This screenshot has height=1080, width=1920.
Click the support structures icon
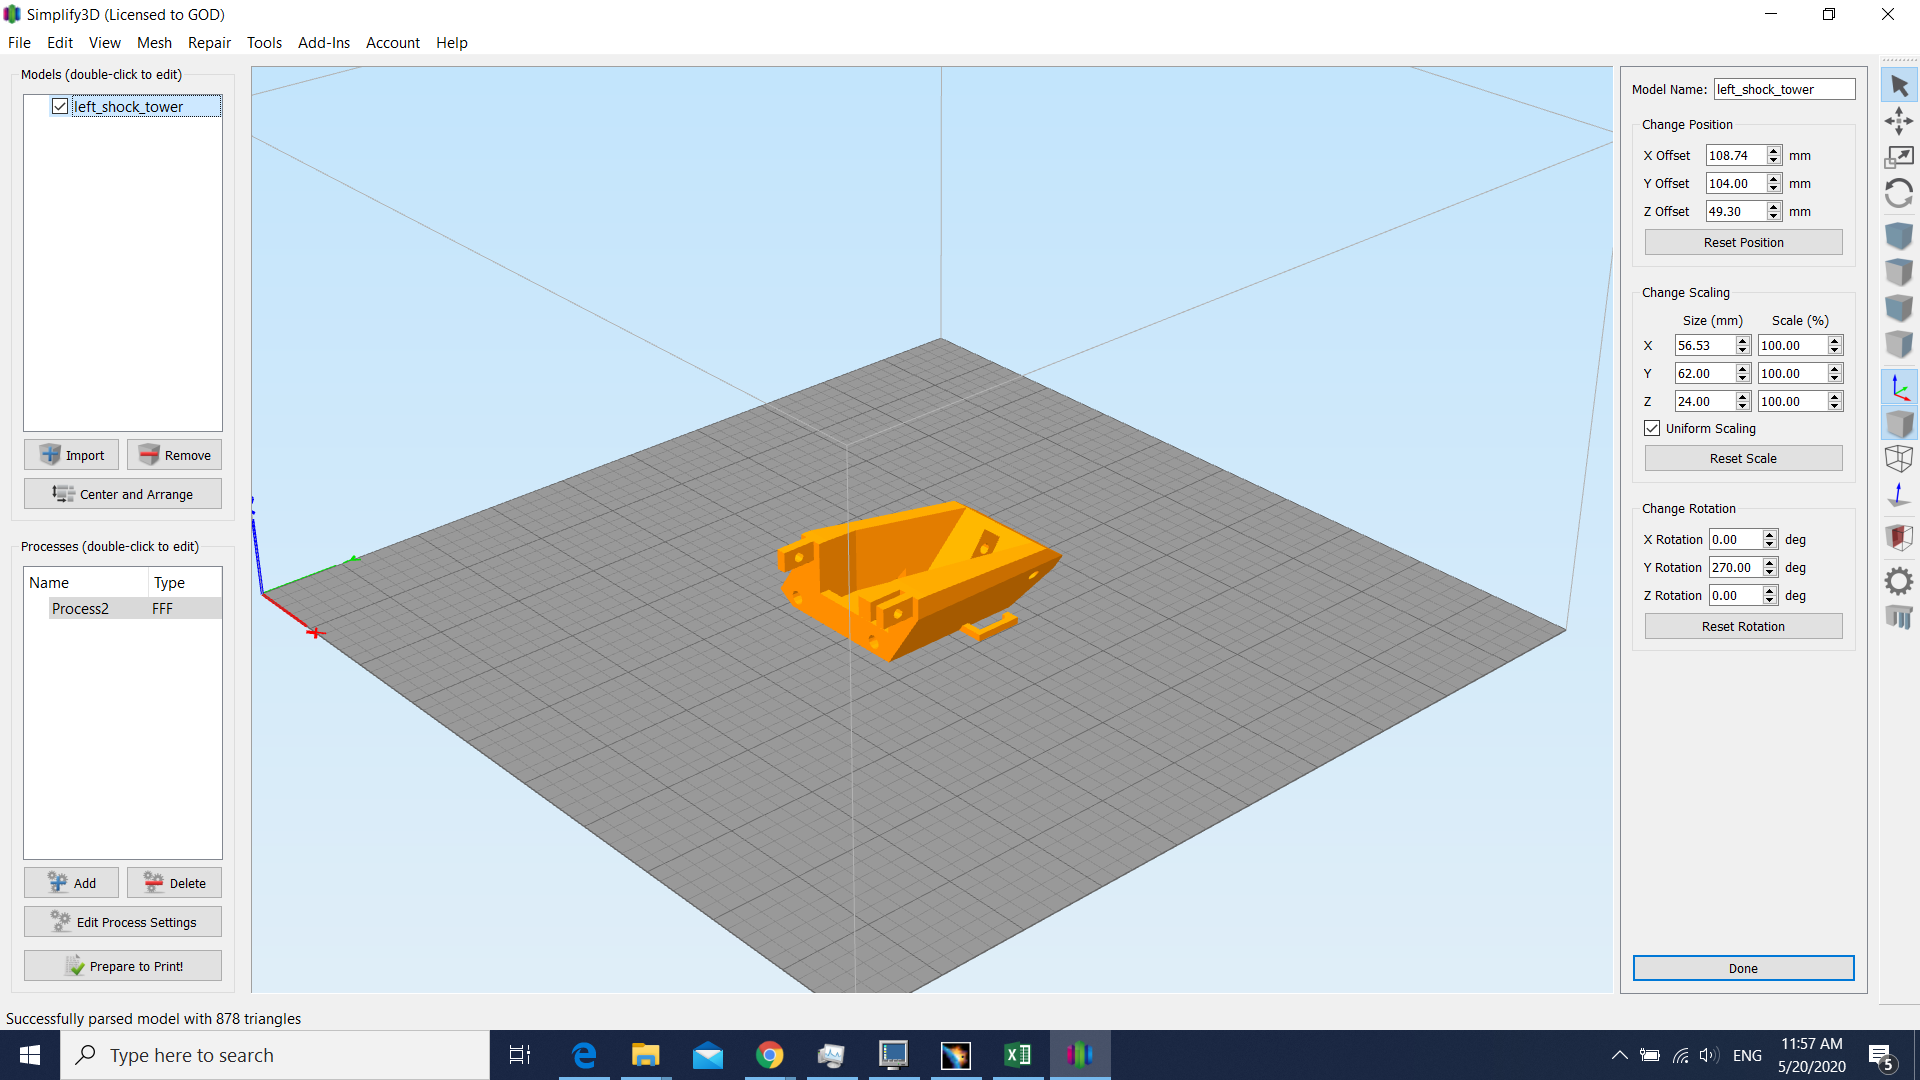coord(1899,617)
